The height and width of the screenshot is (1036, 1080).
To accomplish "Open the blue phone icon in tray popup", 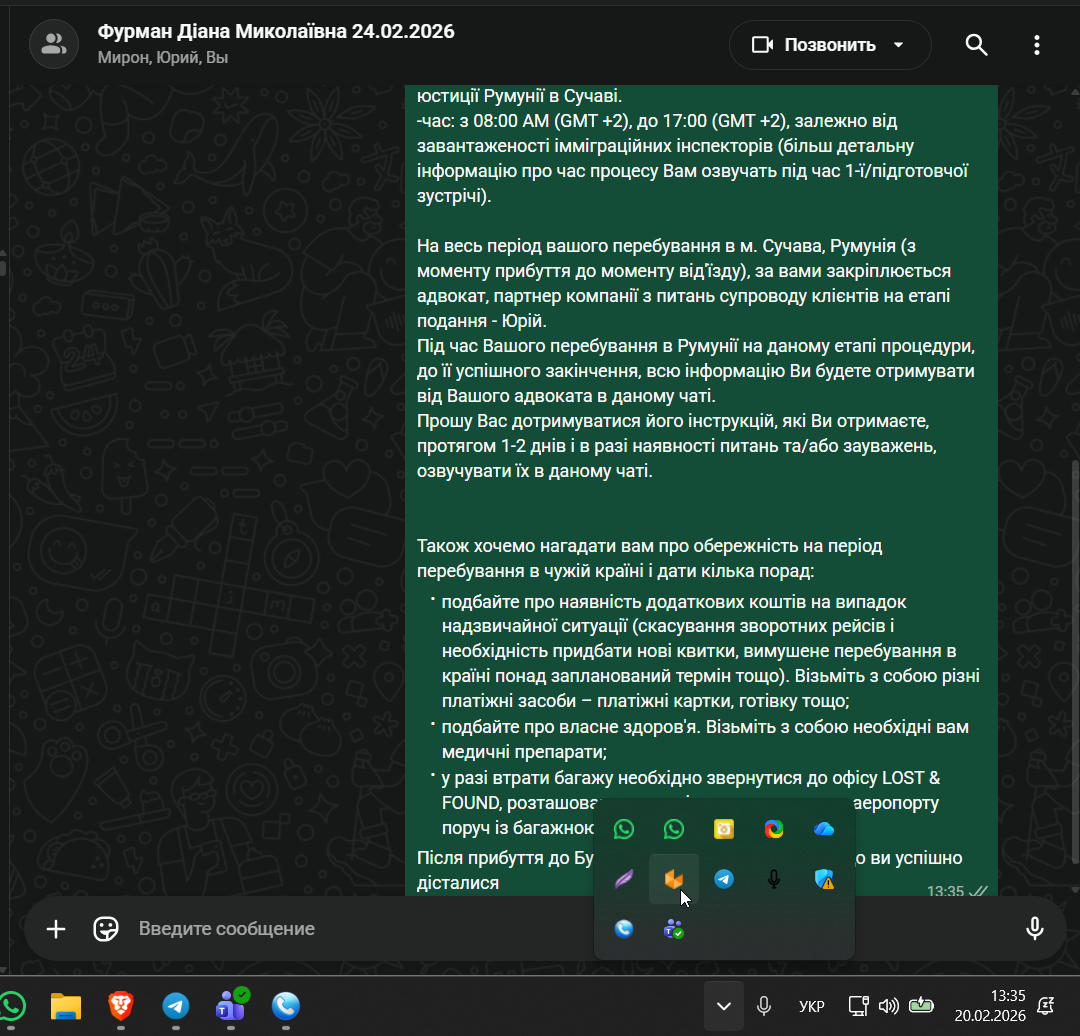I will pos(623,929).
